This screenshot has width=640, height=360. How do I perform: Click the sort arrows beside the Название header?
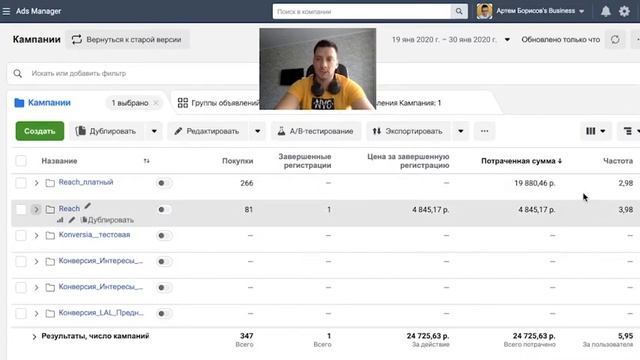[147, 161]
